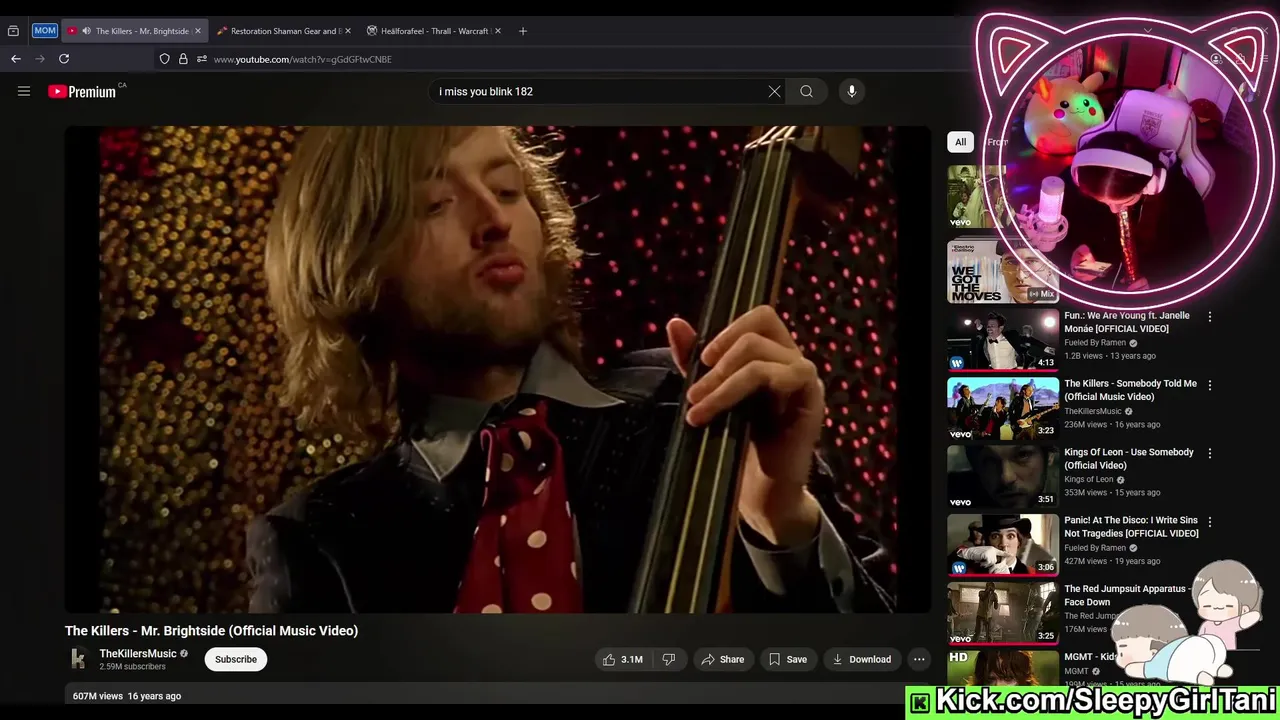The width and height of the screenshot is (1280, 720).
Task: Dislike the Mr. Brightside video
Action: point(669,659)
